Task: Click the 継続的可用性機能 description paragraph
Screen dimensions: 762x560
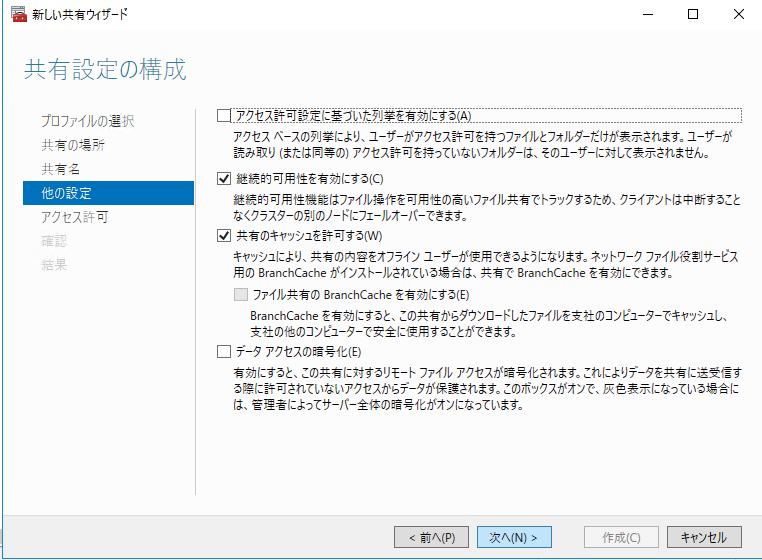Action: click(x=487, y=208)
